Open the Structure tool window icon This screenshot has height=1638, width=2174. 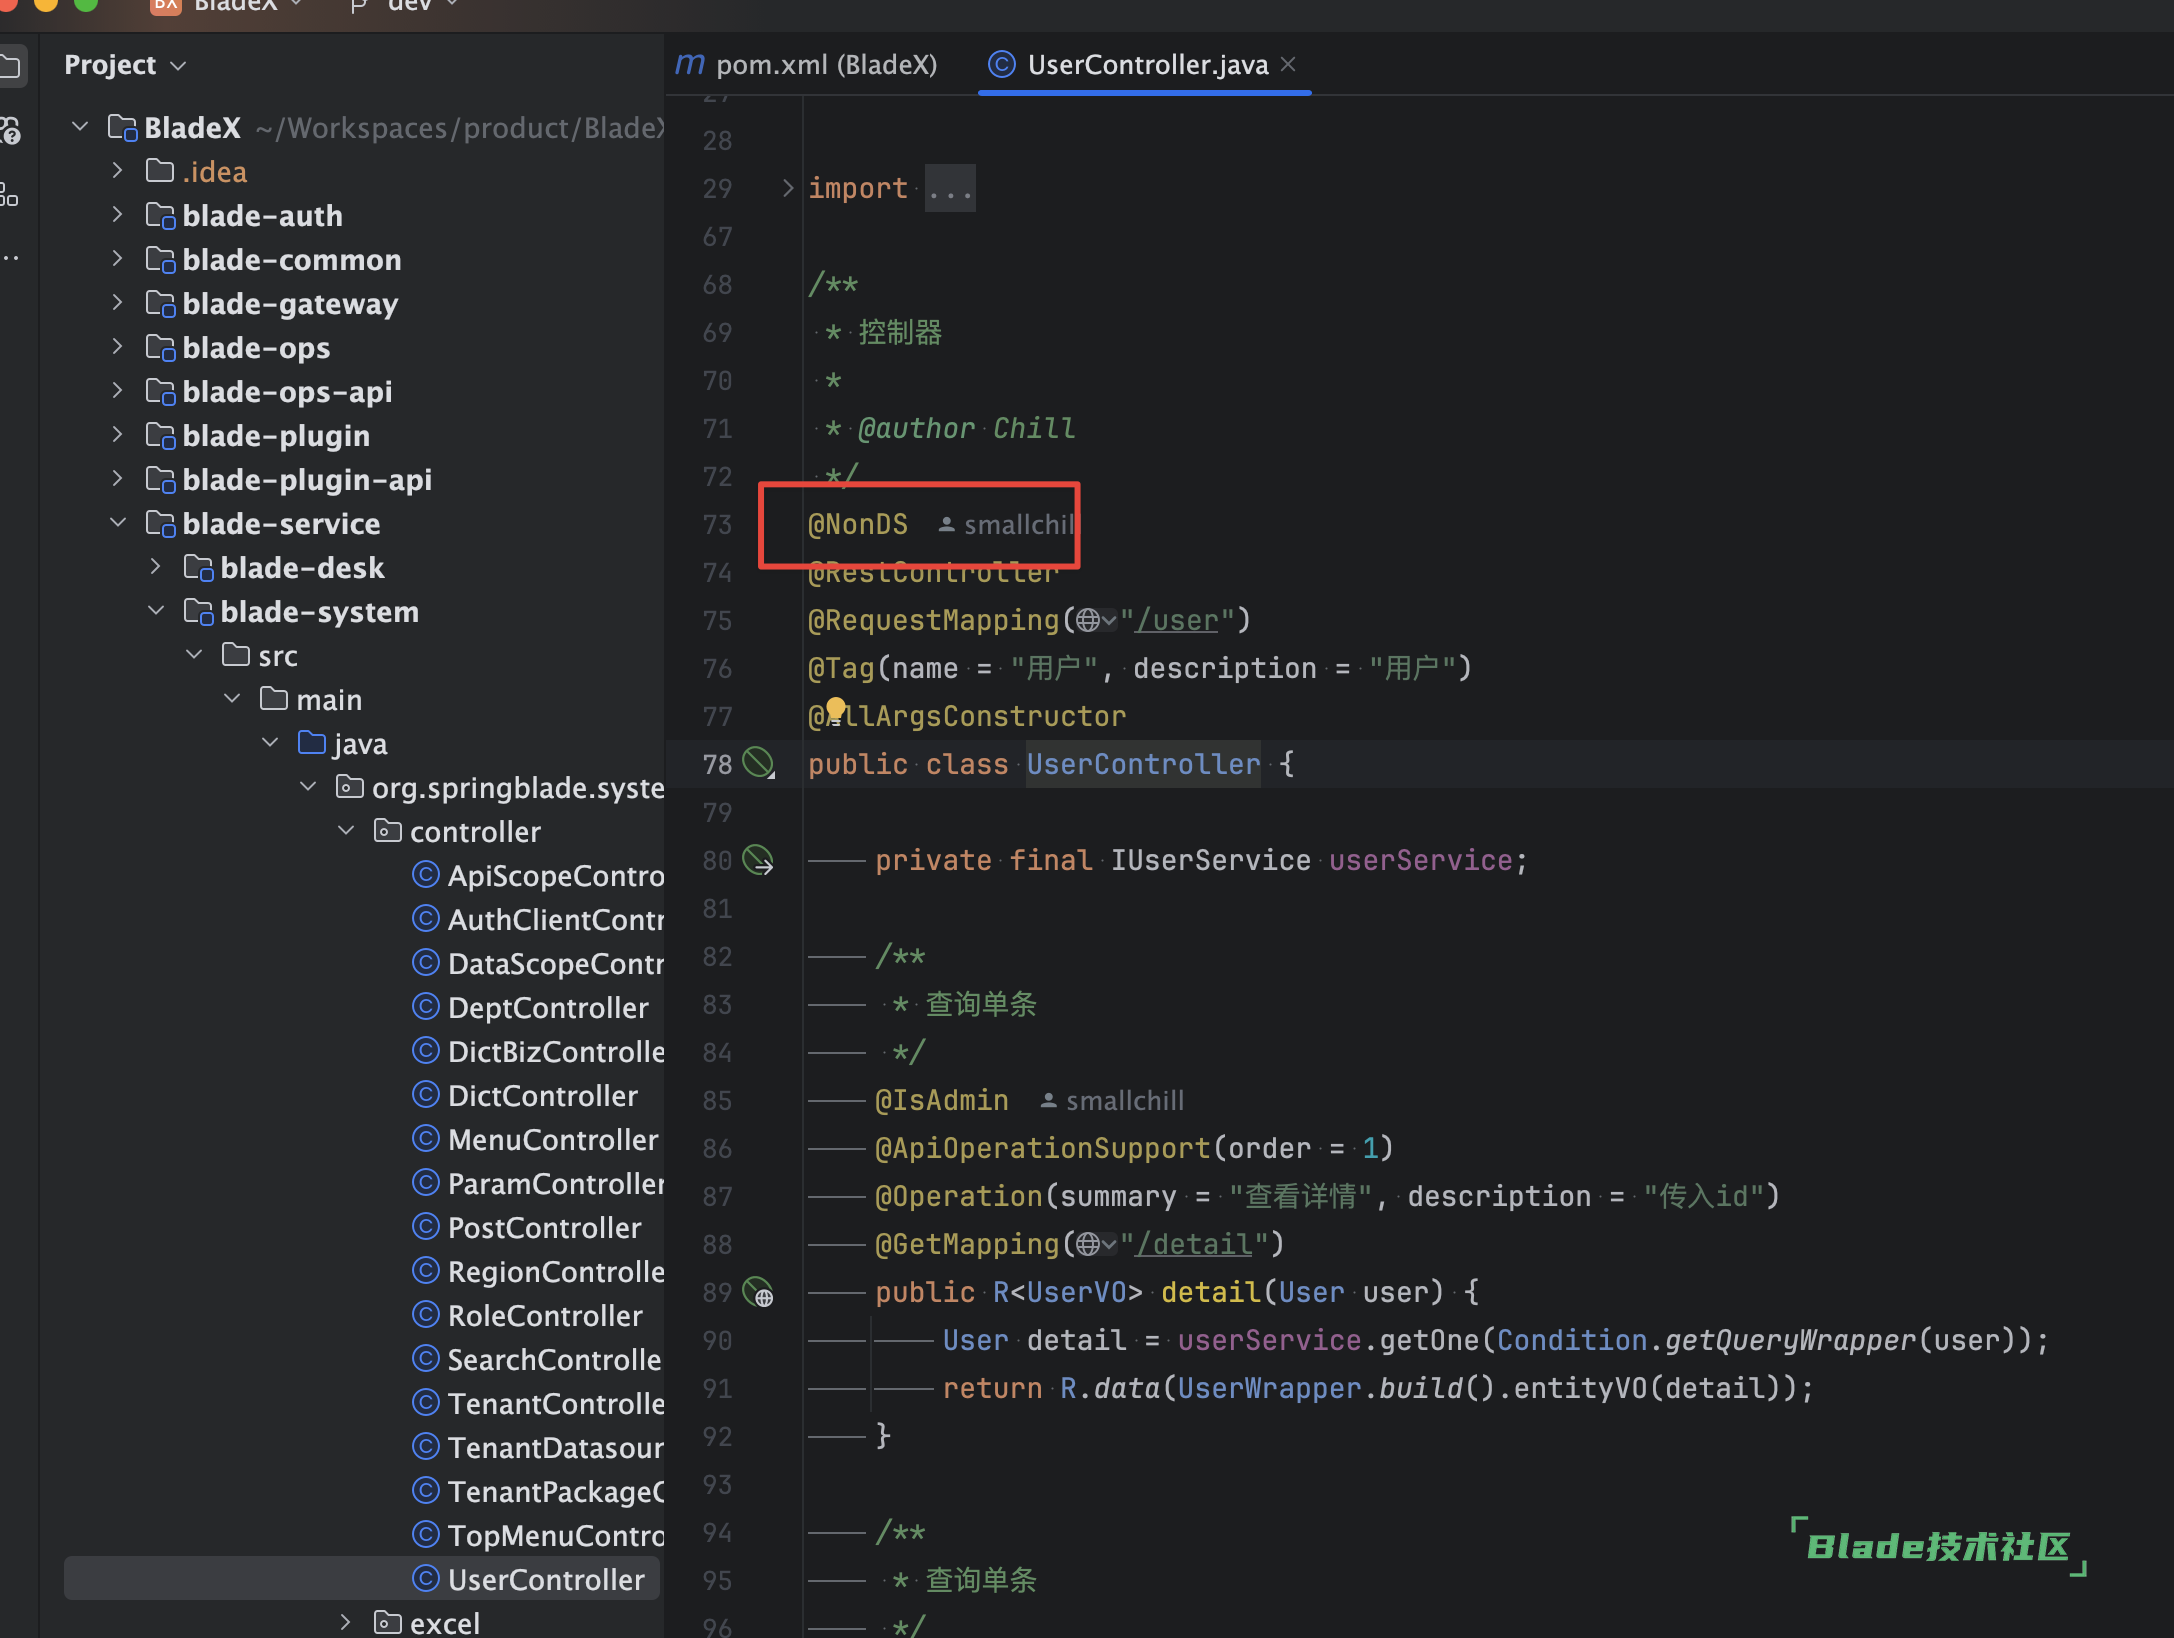tap(9, 194)
